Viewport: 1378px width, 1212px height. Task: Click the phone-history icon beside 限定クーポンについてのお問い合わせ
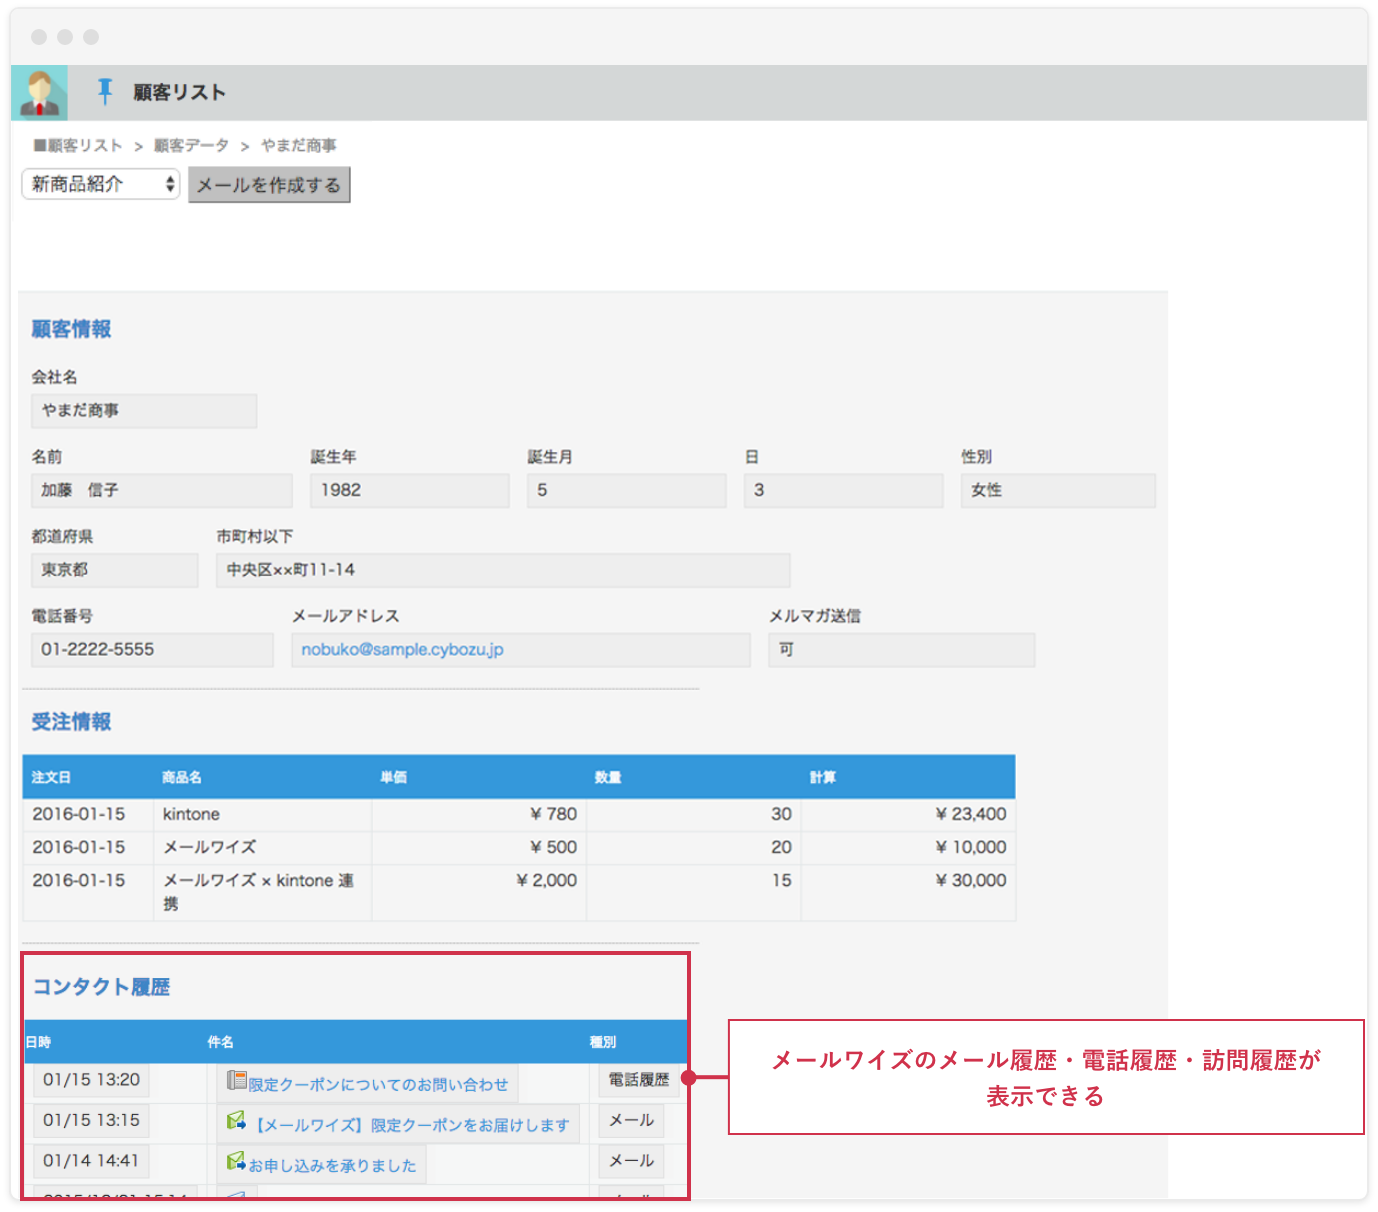point(237,1080)
